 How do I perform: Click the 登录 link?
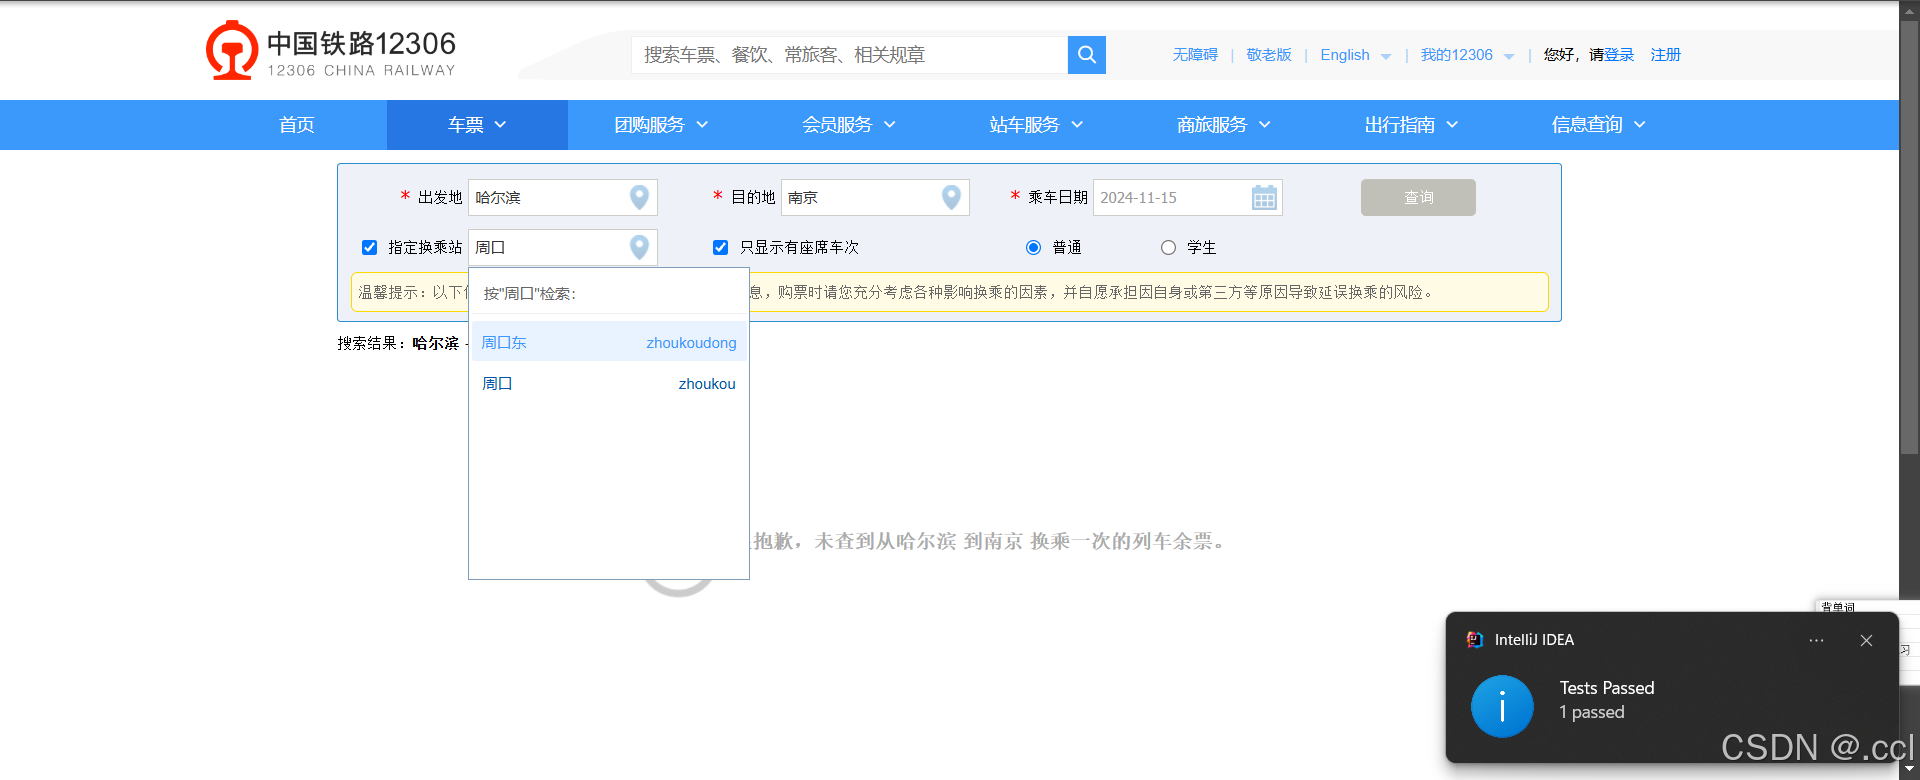(x=1619, y=55)
